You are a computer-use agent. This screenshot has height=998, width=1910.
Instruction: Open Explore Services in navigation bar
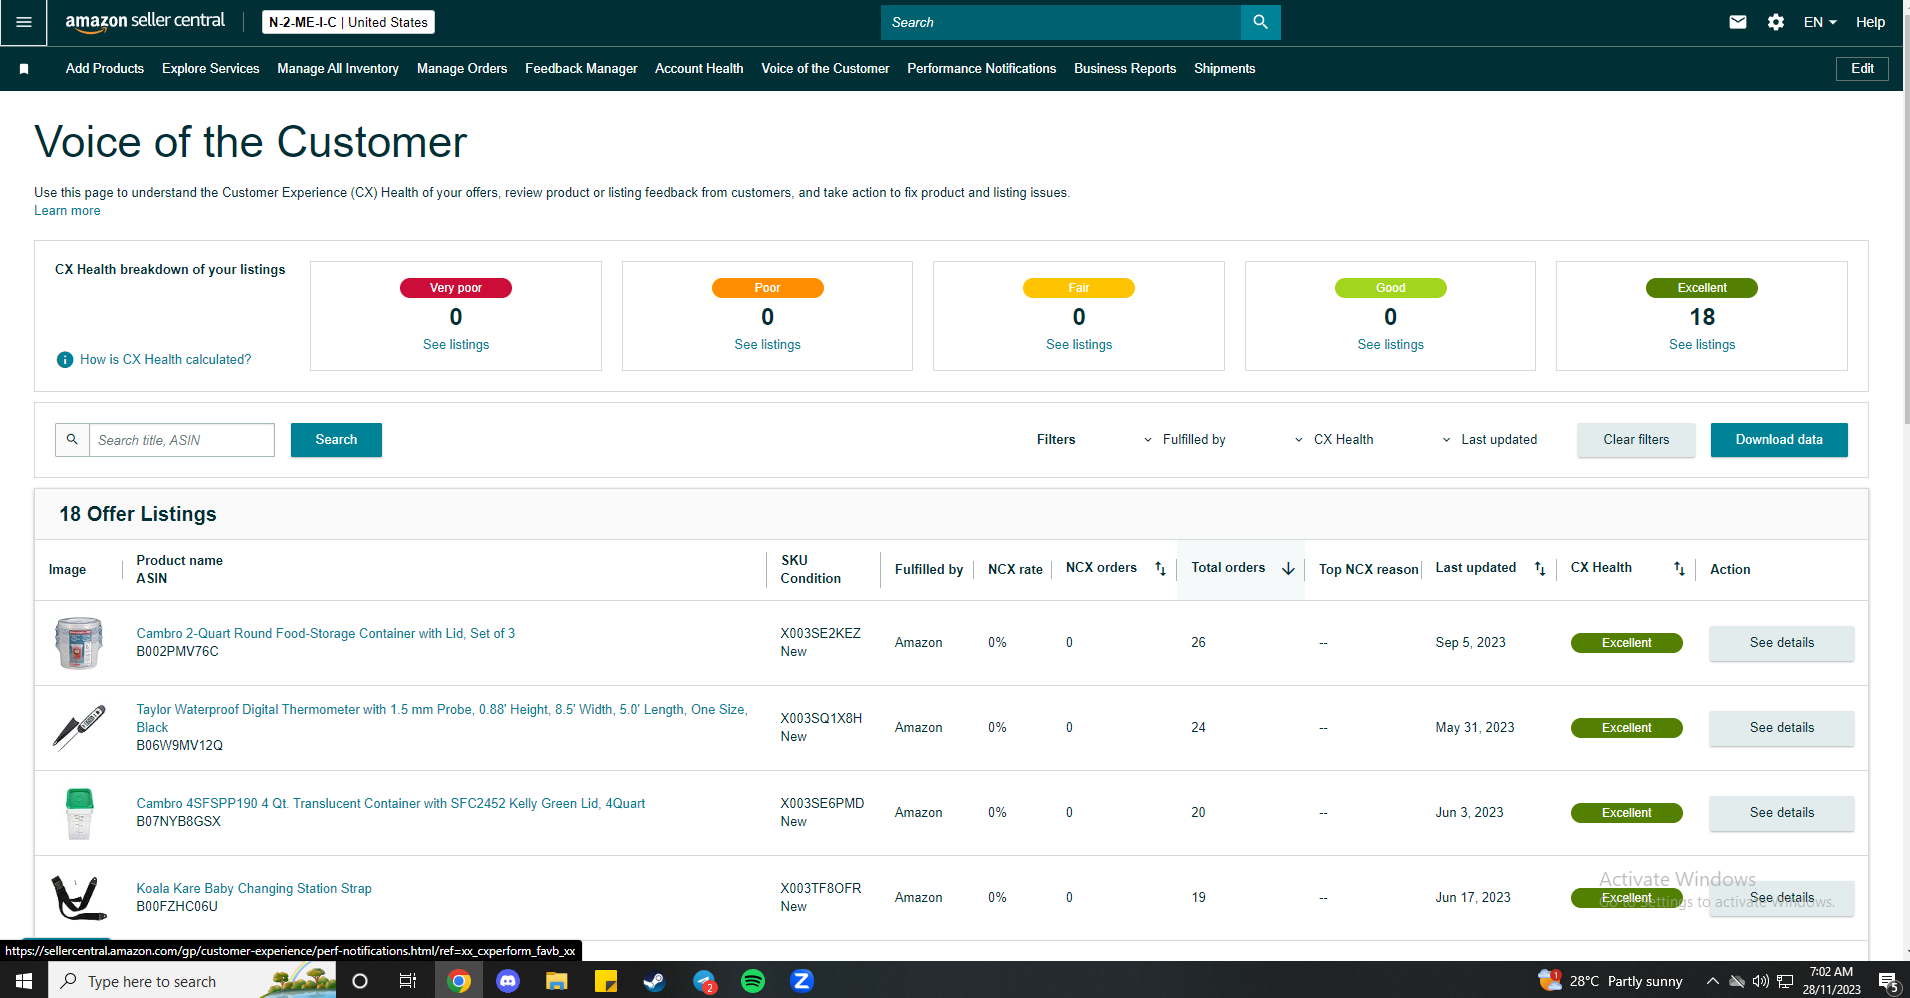(211, 69)
